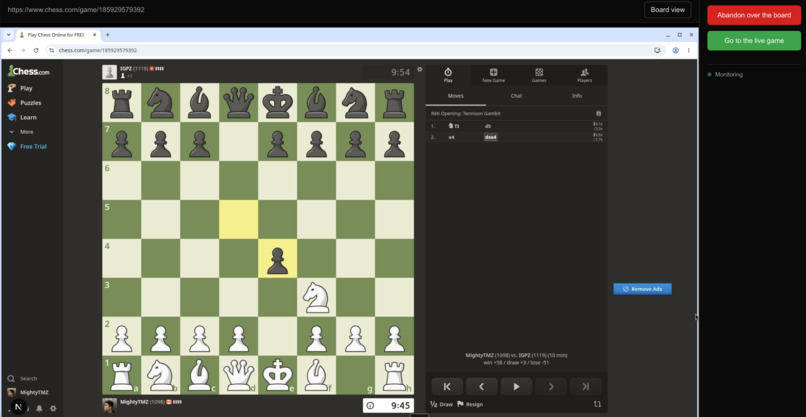Open browser three-dot menu
The height and width of the screenshot is (417, 806).
(x=689, y=50)
